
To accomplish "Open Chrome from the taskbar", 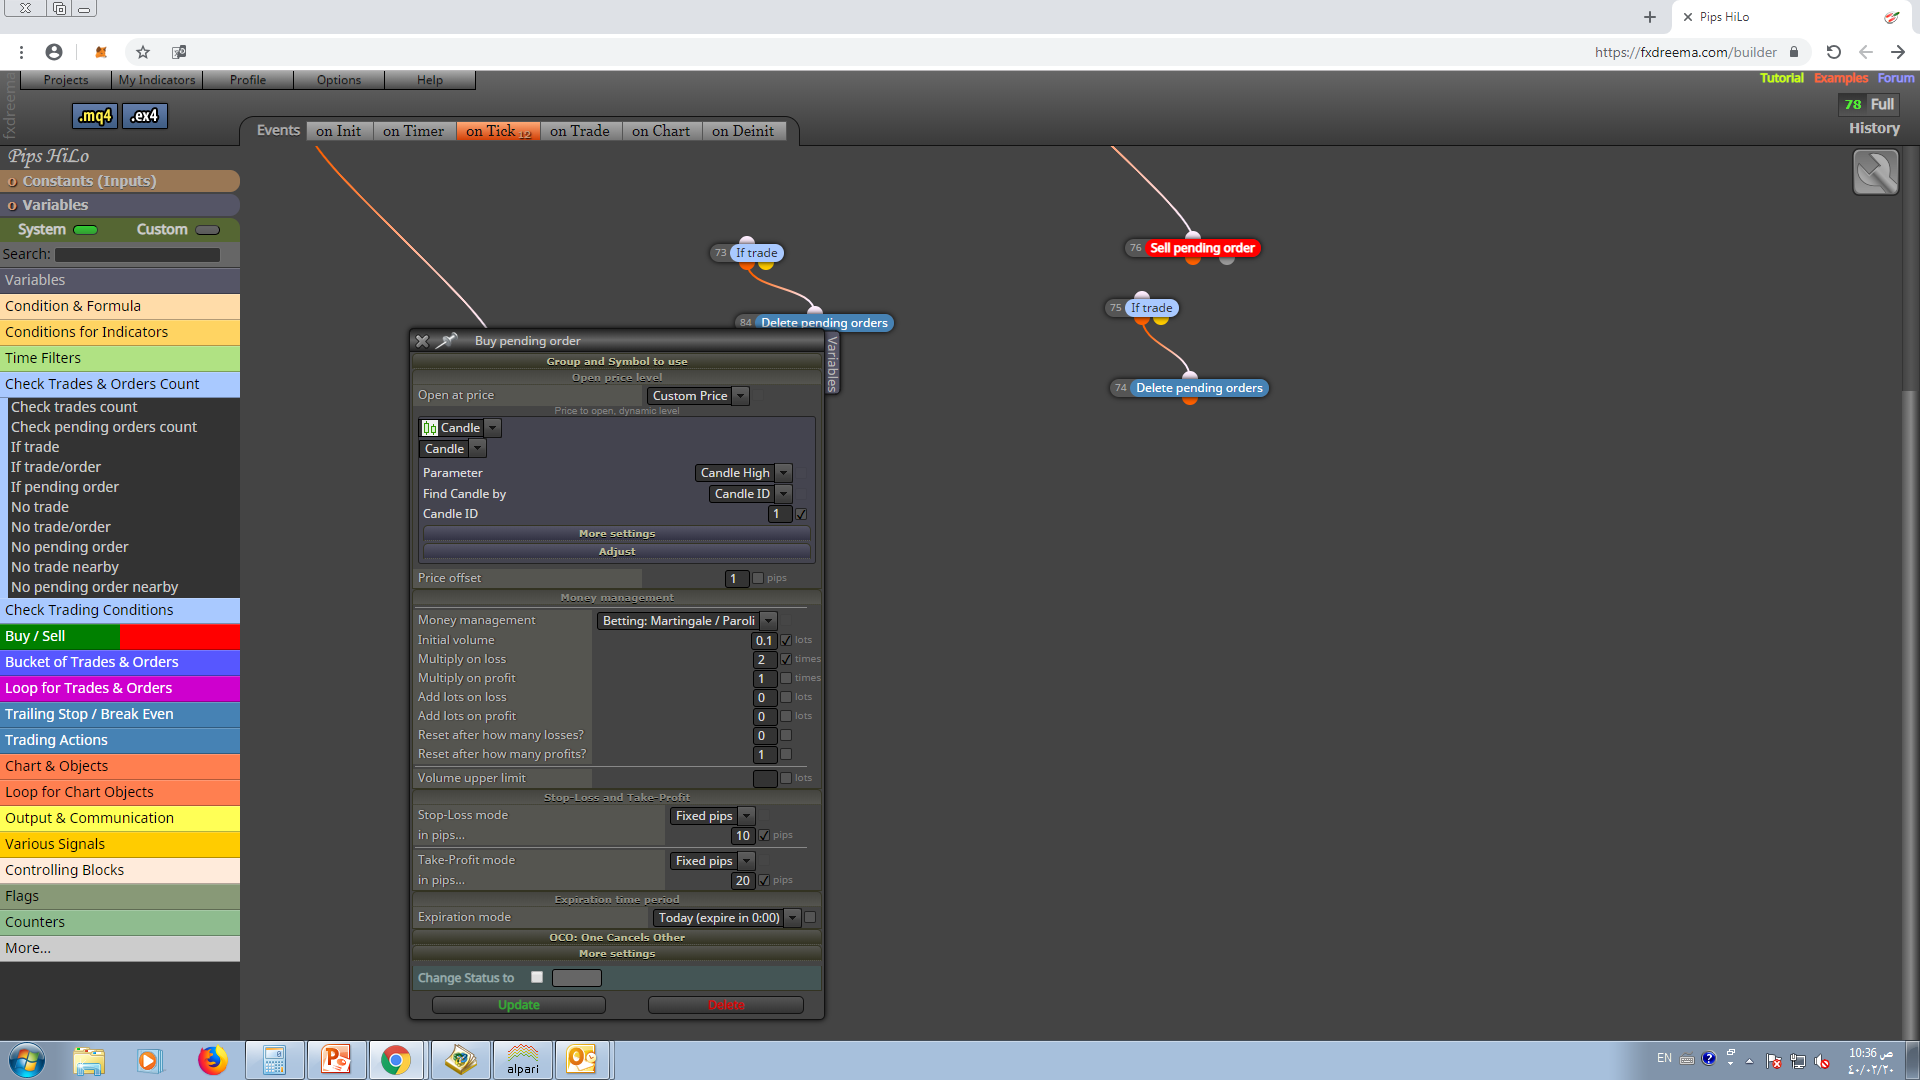I will (x=396, y=1060).
